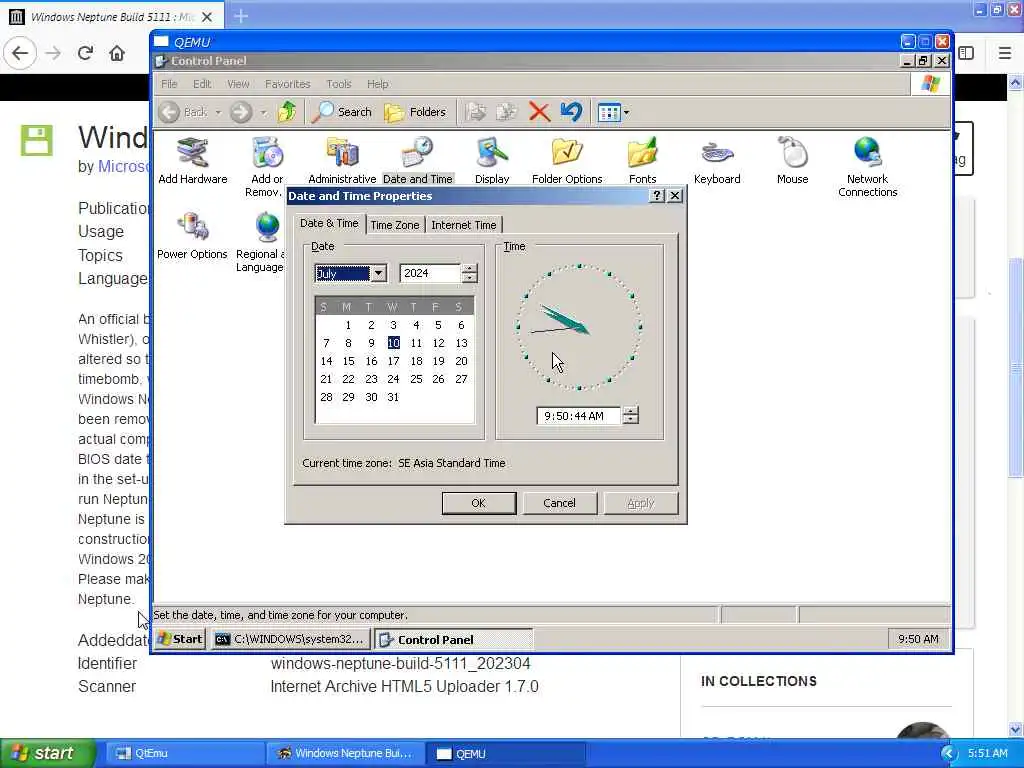The image size is (1024, 768).
Task: Open the Tools menu
Action: (x=338, y=84)
